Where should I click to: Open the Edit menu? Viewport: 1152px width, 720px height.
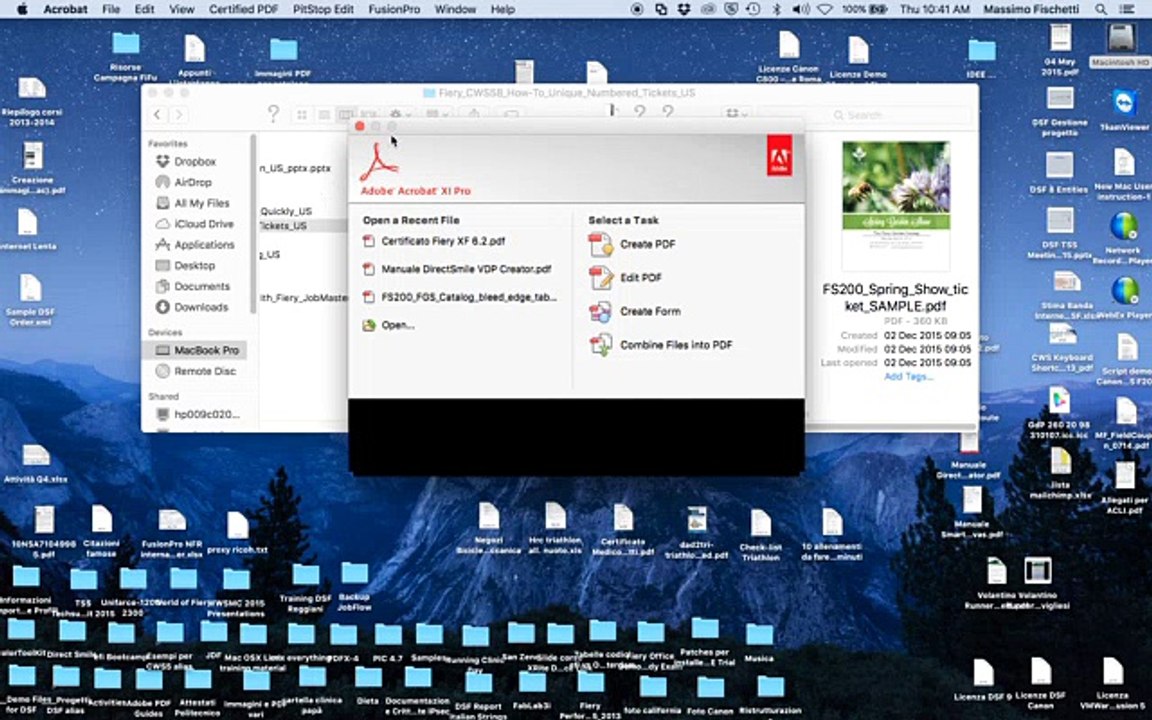tap(145, 10)
